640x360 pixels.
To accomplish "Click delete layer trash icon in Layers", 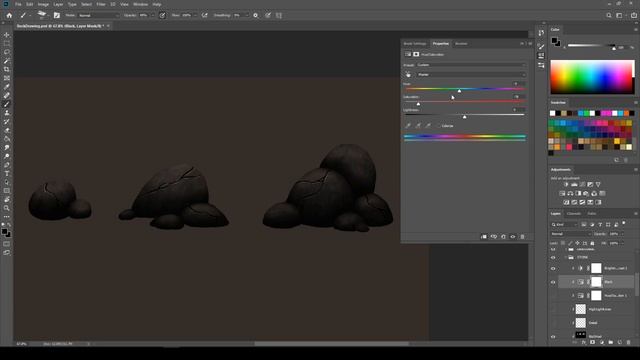I will [x=629, y=342].
